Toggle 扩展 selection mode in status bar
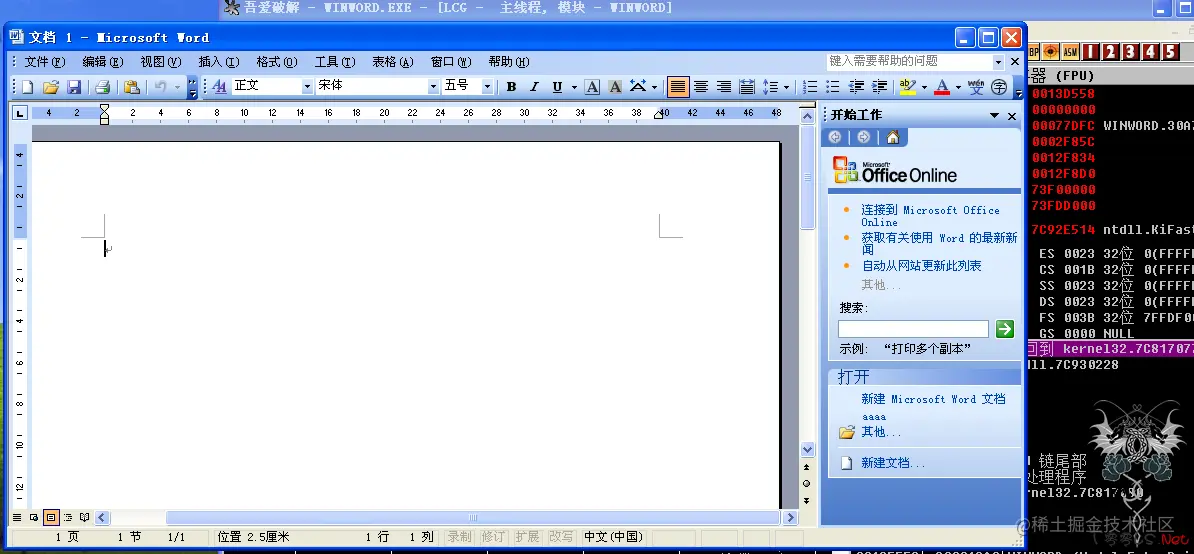The image size is (1194, 554). [x=527, y=536]
